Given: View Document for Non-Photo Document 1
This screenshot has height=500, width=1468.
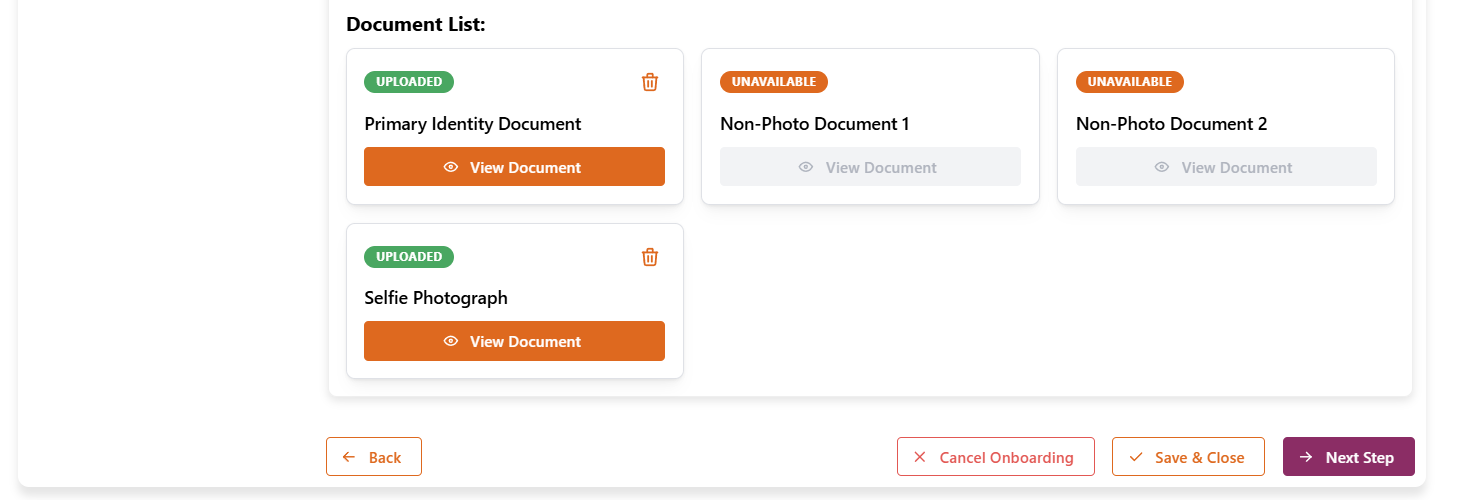Looking at the screenshot, I should [870, 167].
